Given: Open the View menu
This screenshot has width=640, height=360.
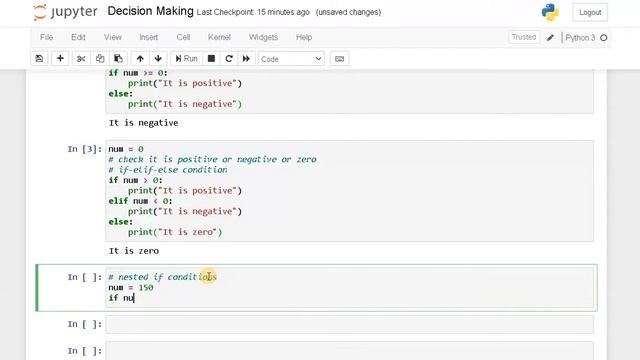Looking at the screenshot, I should pos(113,37).
